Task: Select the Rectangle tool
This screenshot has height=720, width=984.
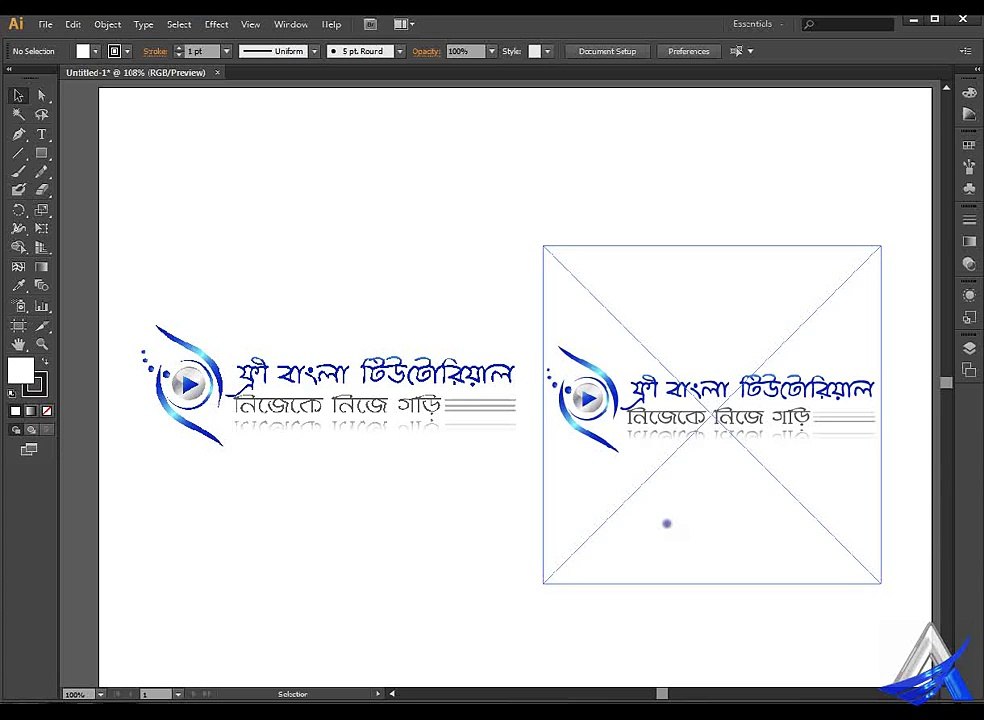Action: point(42,153)
